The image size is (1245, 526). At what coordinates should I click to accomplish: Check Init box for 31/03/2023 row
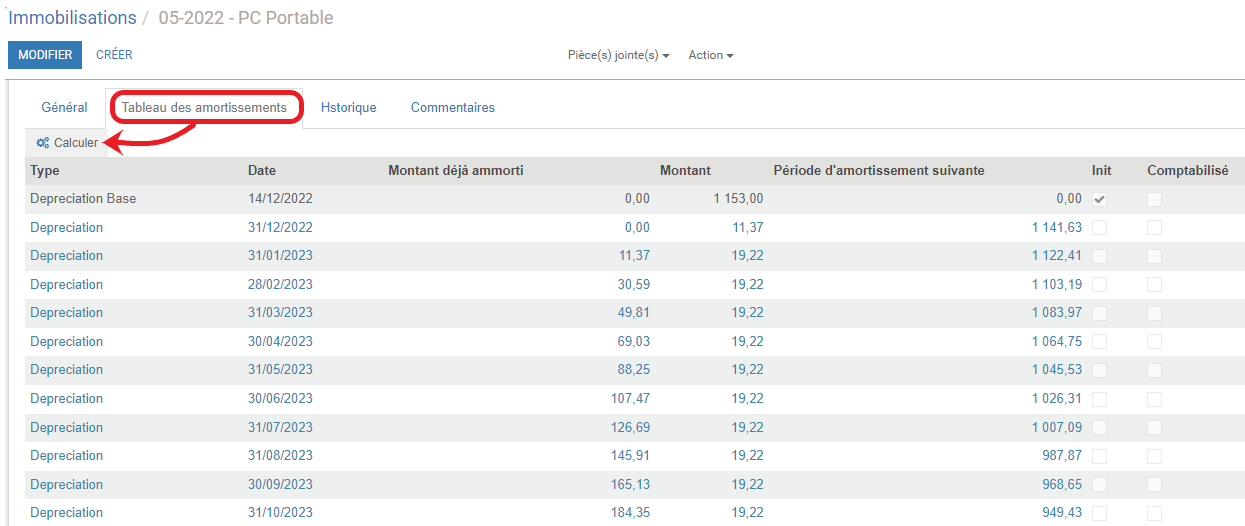pyautogui.click(x=1100, y=313)
